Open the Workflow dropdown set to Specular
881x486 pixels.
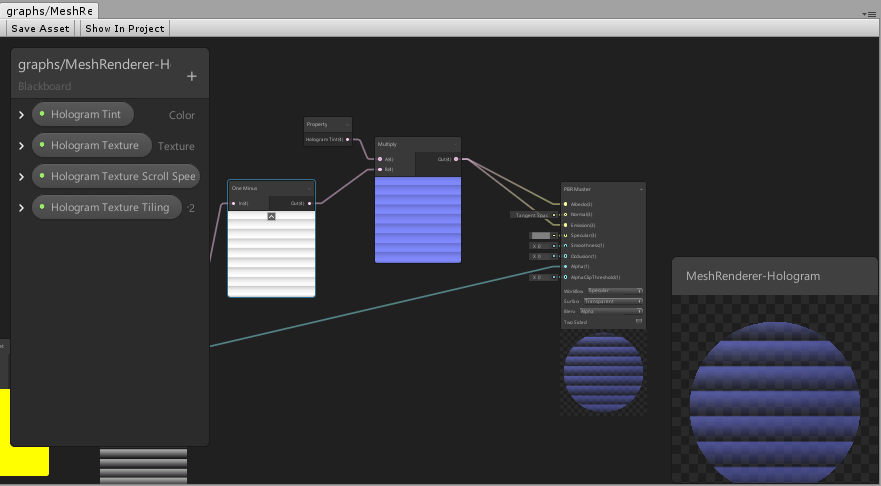[615, 290]
